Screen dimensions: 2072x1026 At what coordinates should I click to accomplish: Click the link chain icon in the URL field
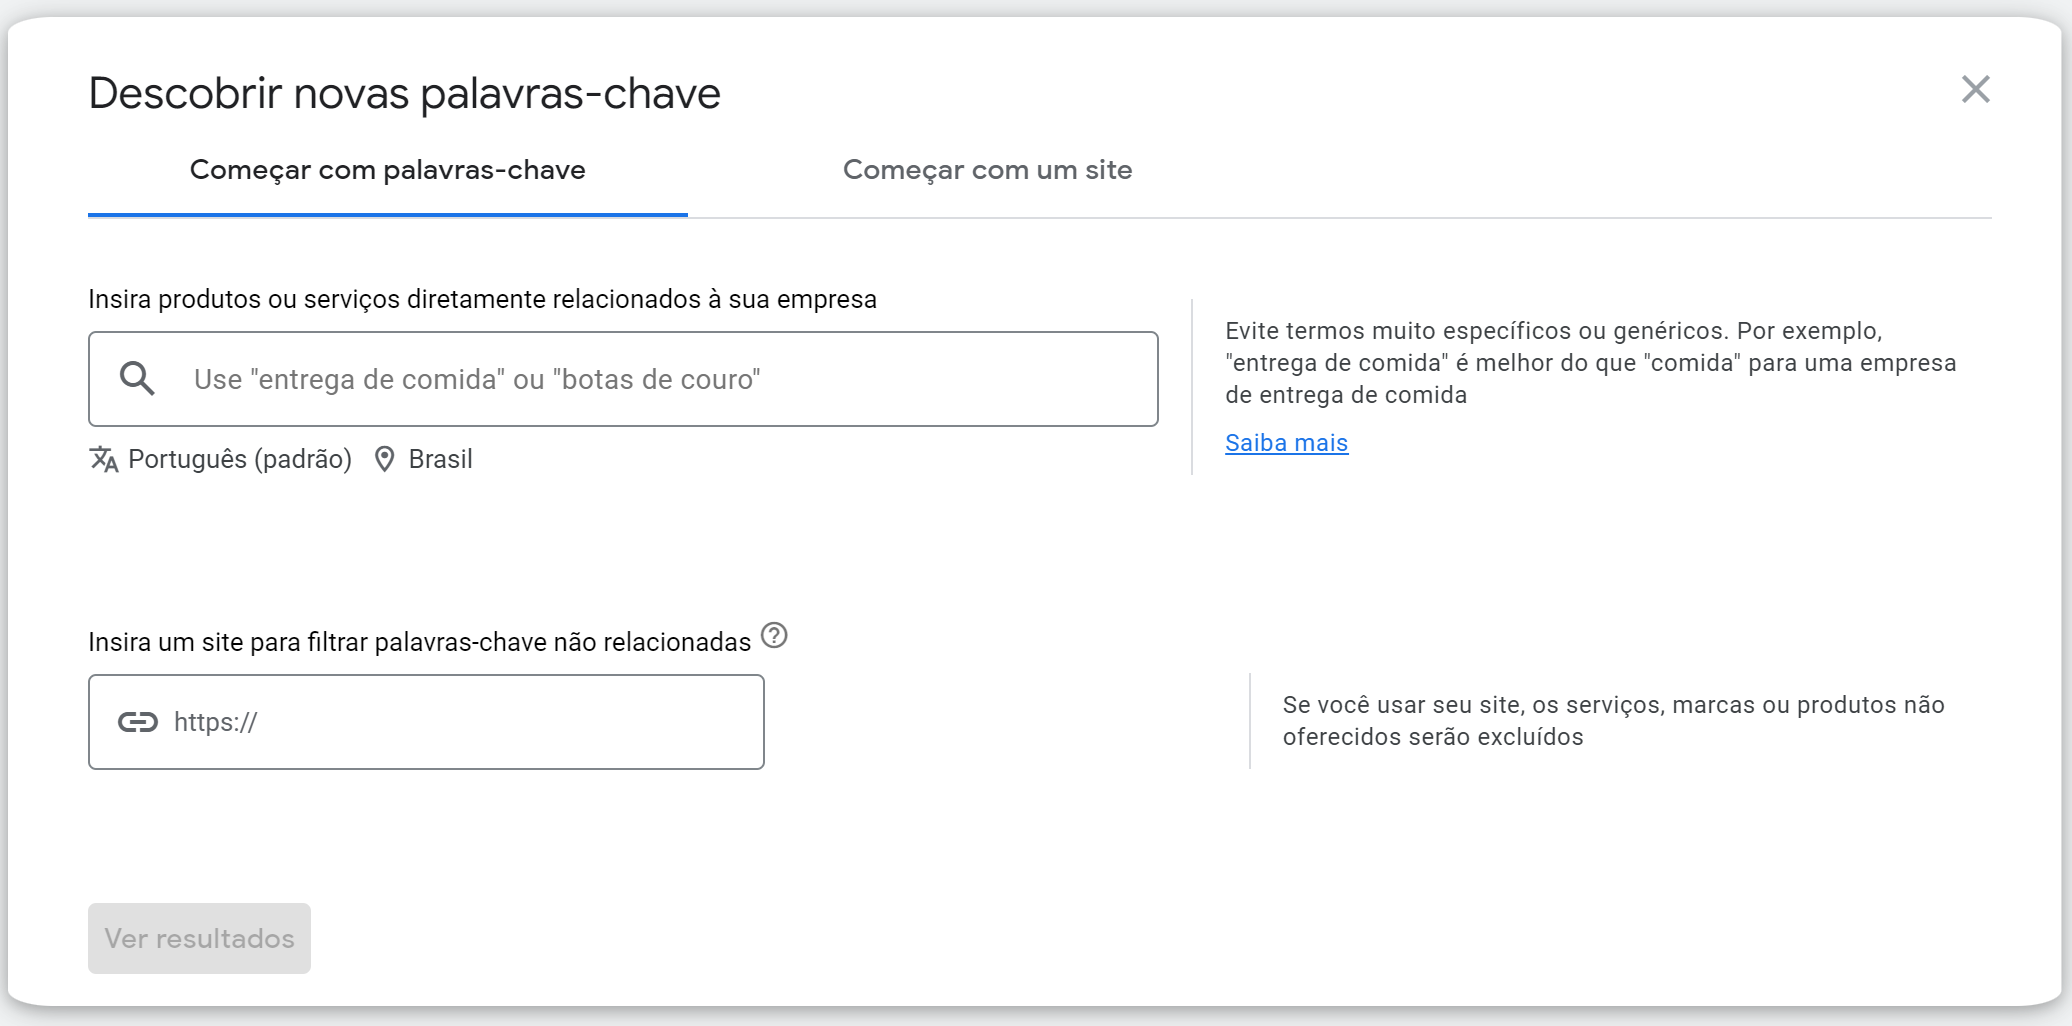[x=140, y=721]
